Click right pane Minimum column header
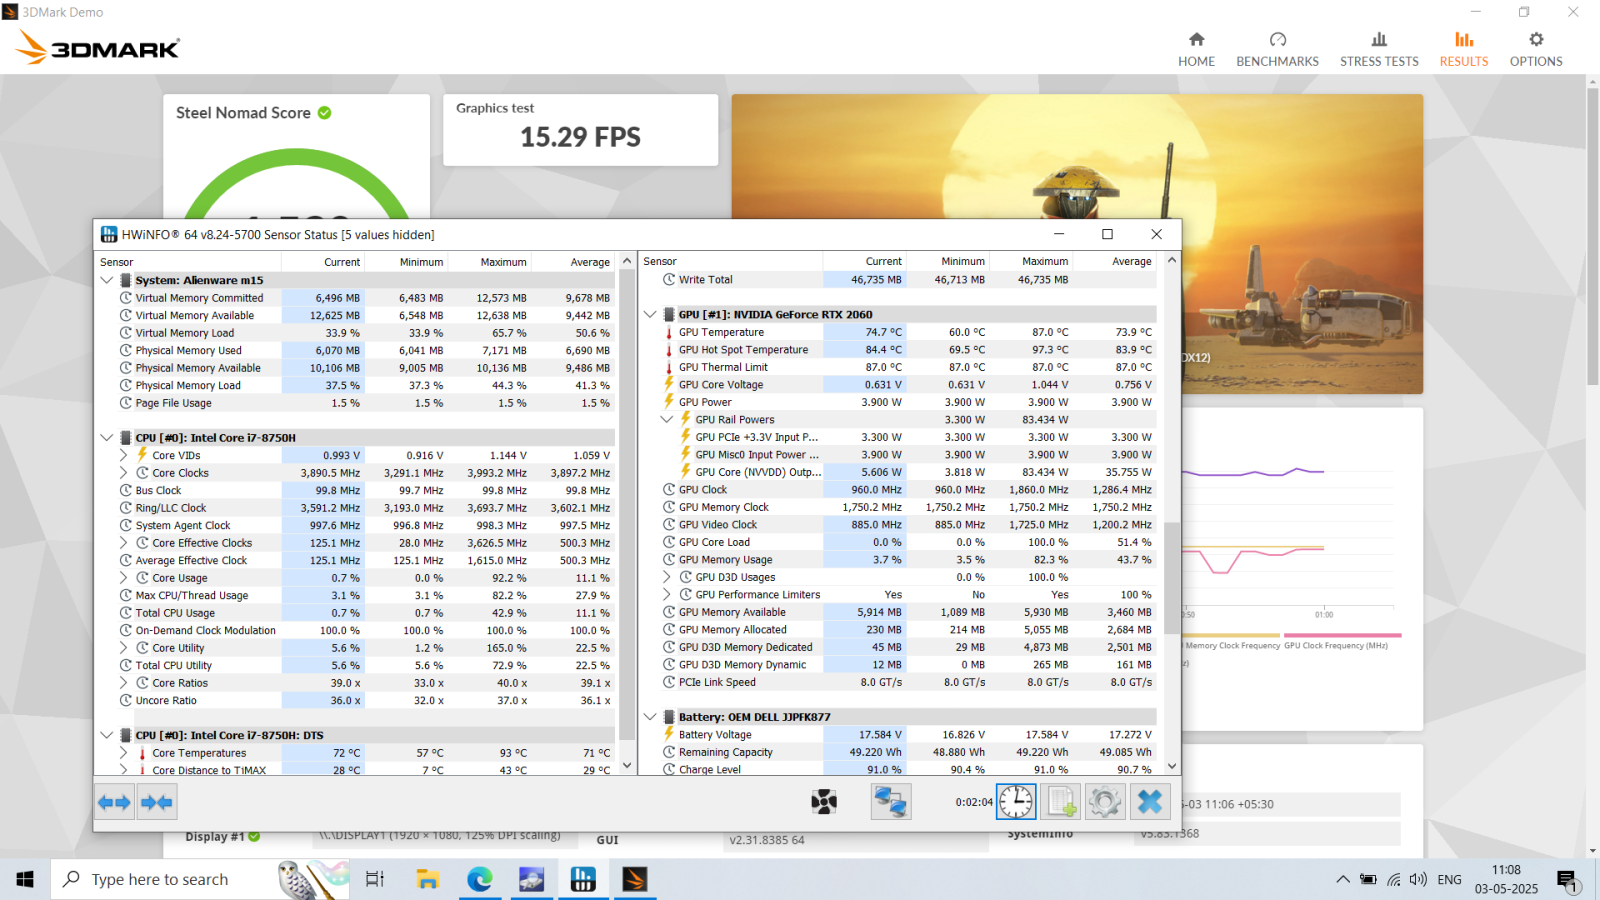 pyautogui.click(x=948, y=261)
